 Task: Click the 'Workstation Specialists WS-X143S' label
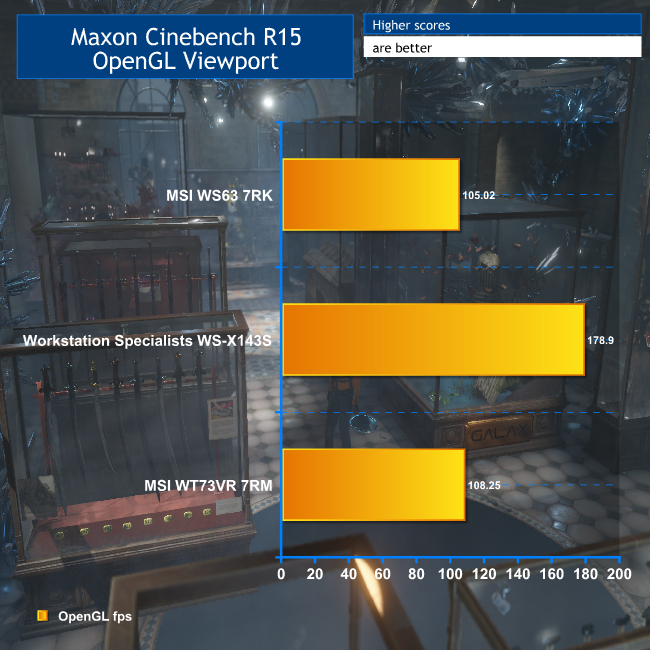pos(147,340)
